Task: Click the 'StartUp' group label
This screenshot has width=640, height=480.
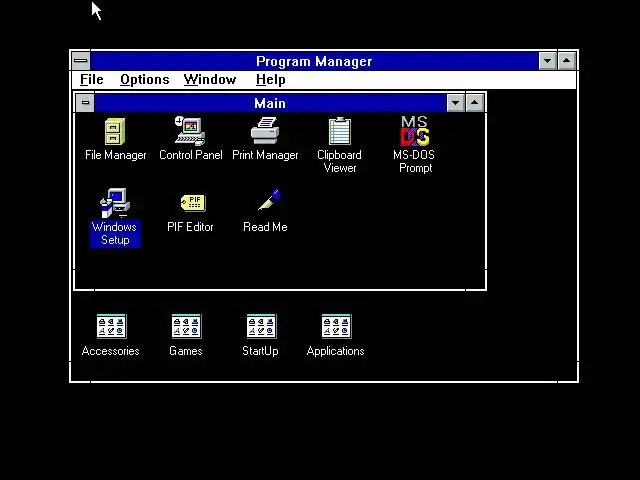Action: pos(260,351)
